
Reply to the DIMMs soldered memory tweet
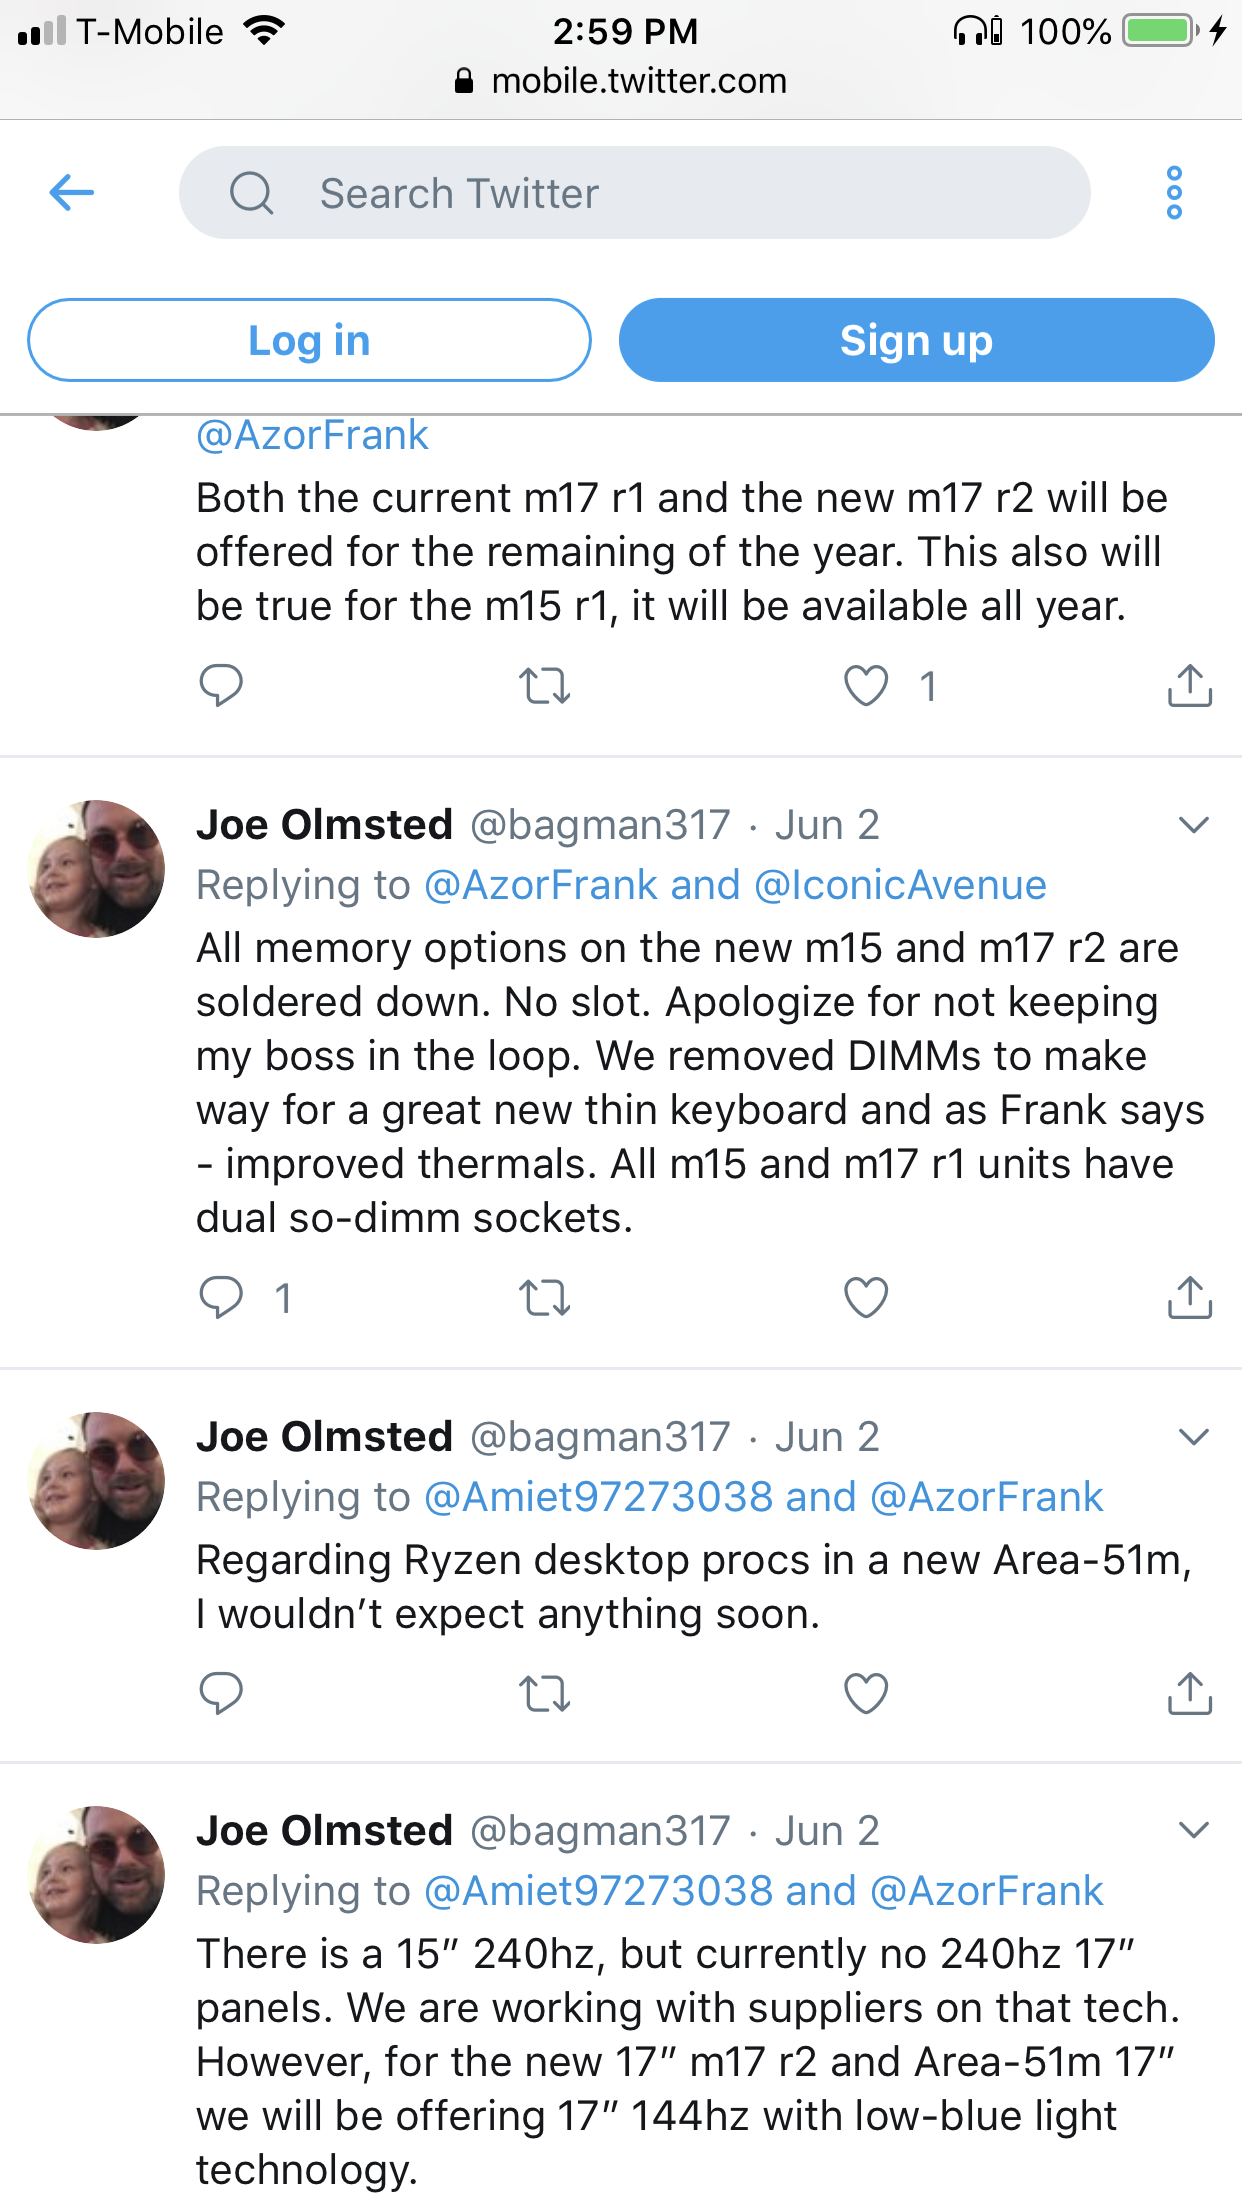221,1298
